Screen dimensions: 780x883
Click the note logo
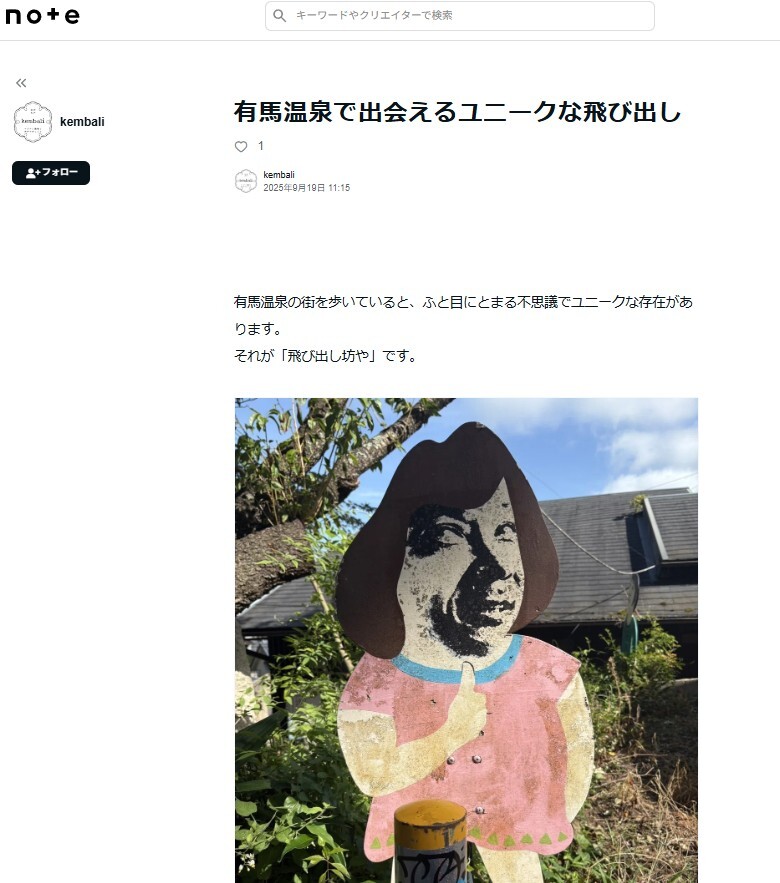(42, 16)
